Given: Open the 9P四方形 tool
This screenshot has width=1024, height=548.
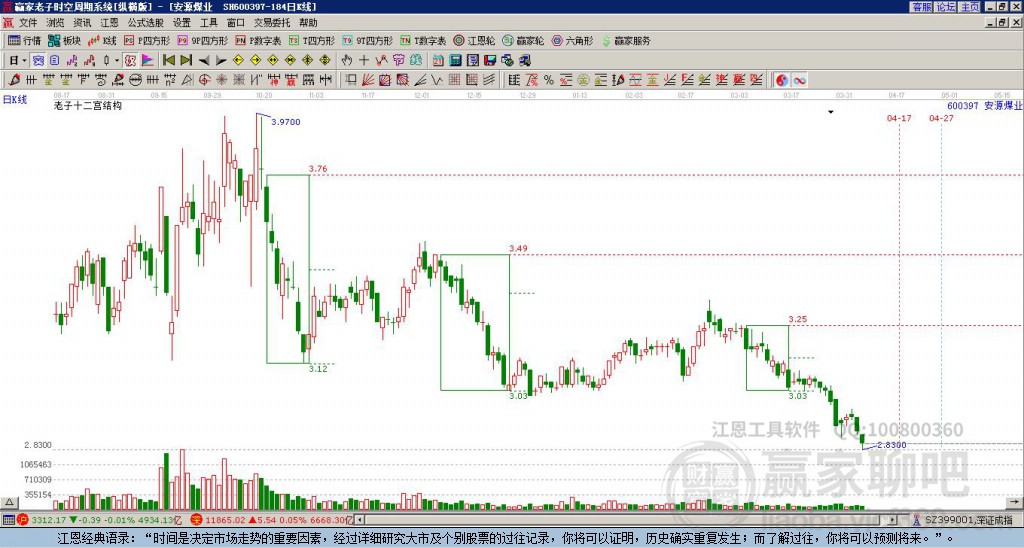Looking at the screenshot, I should pyautogui.click(x=202, y=40).
